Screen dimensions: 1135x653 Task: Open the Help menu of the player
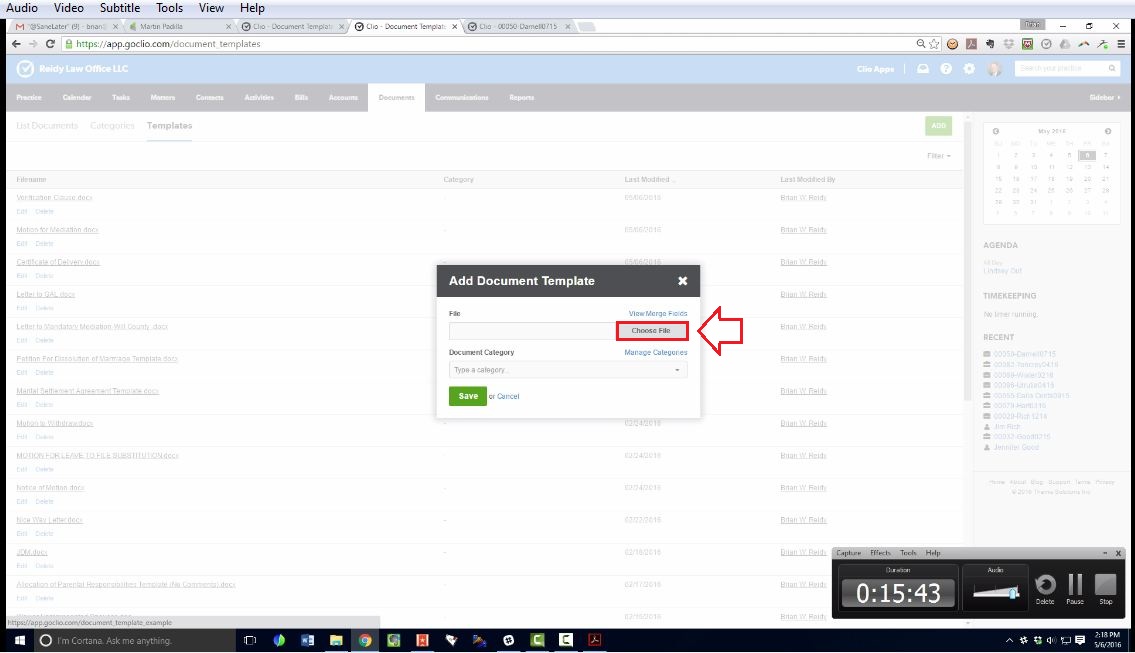(252, 8)
